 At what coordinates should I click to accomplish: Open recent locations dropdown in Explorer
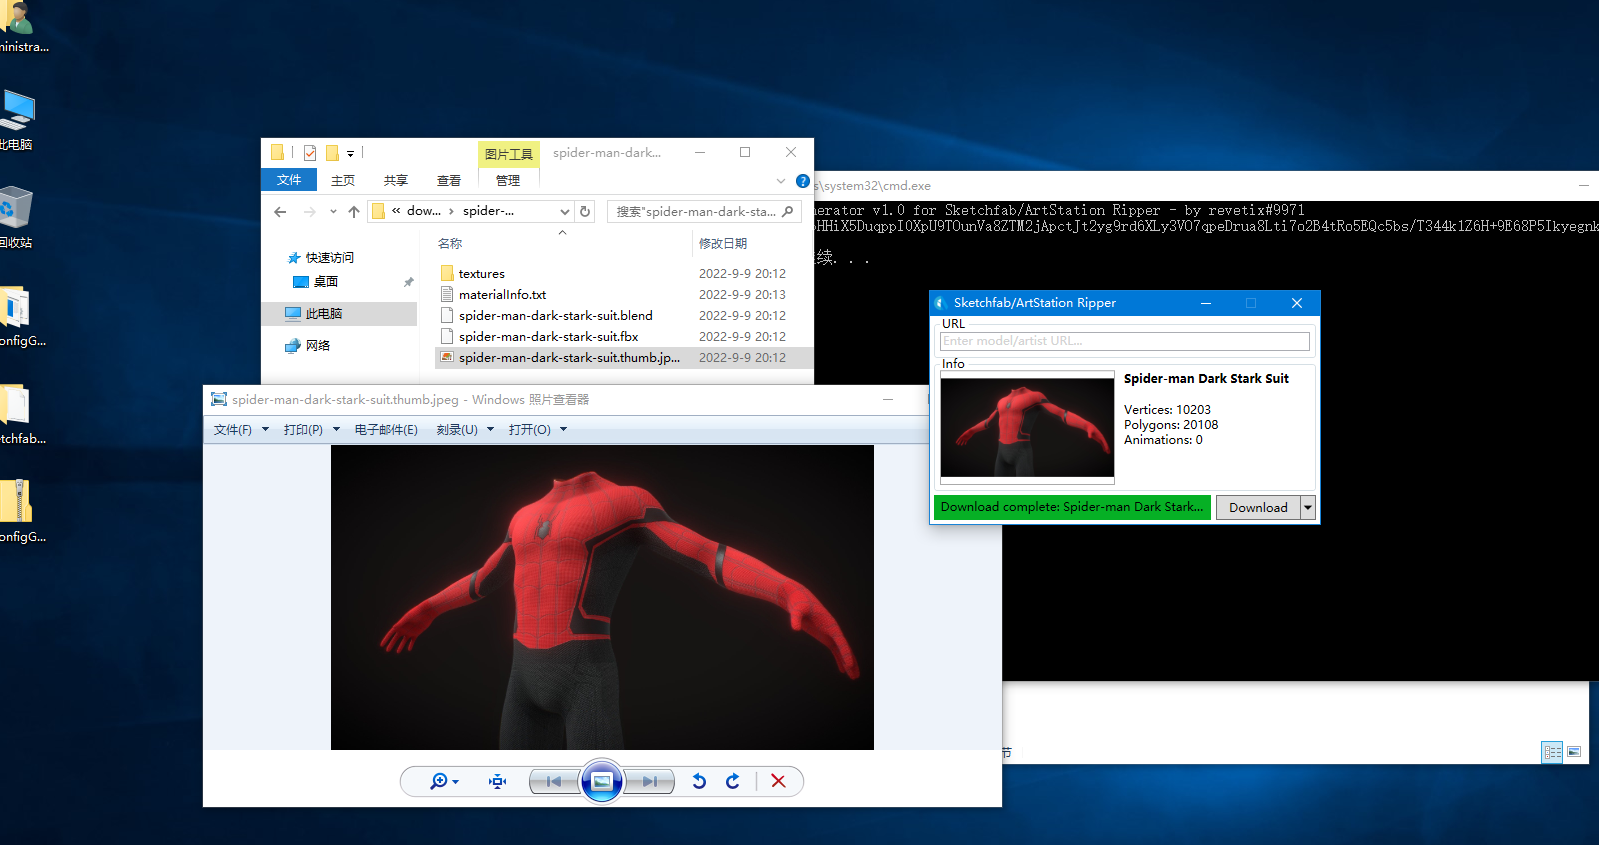pos(333,212)
